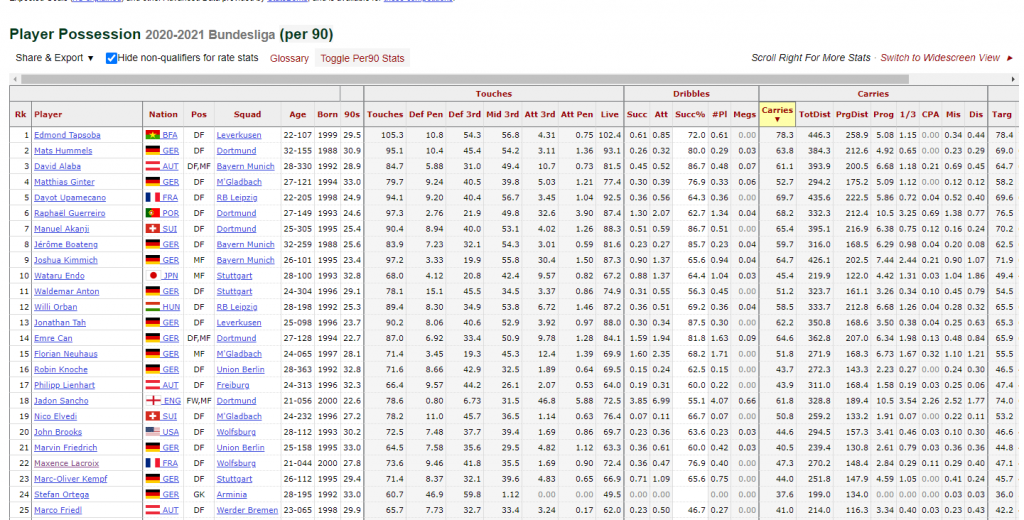Click the French flag in Dayot Upamecano's row
Screen dimensions: 1024x520
pos(153,198)
